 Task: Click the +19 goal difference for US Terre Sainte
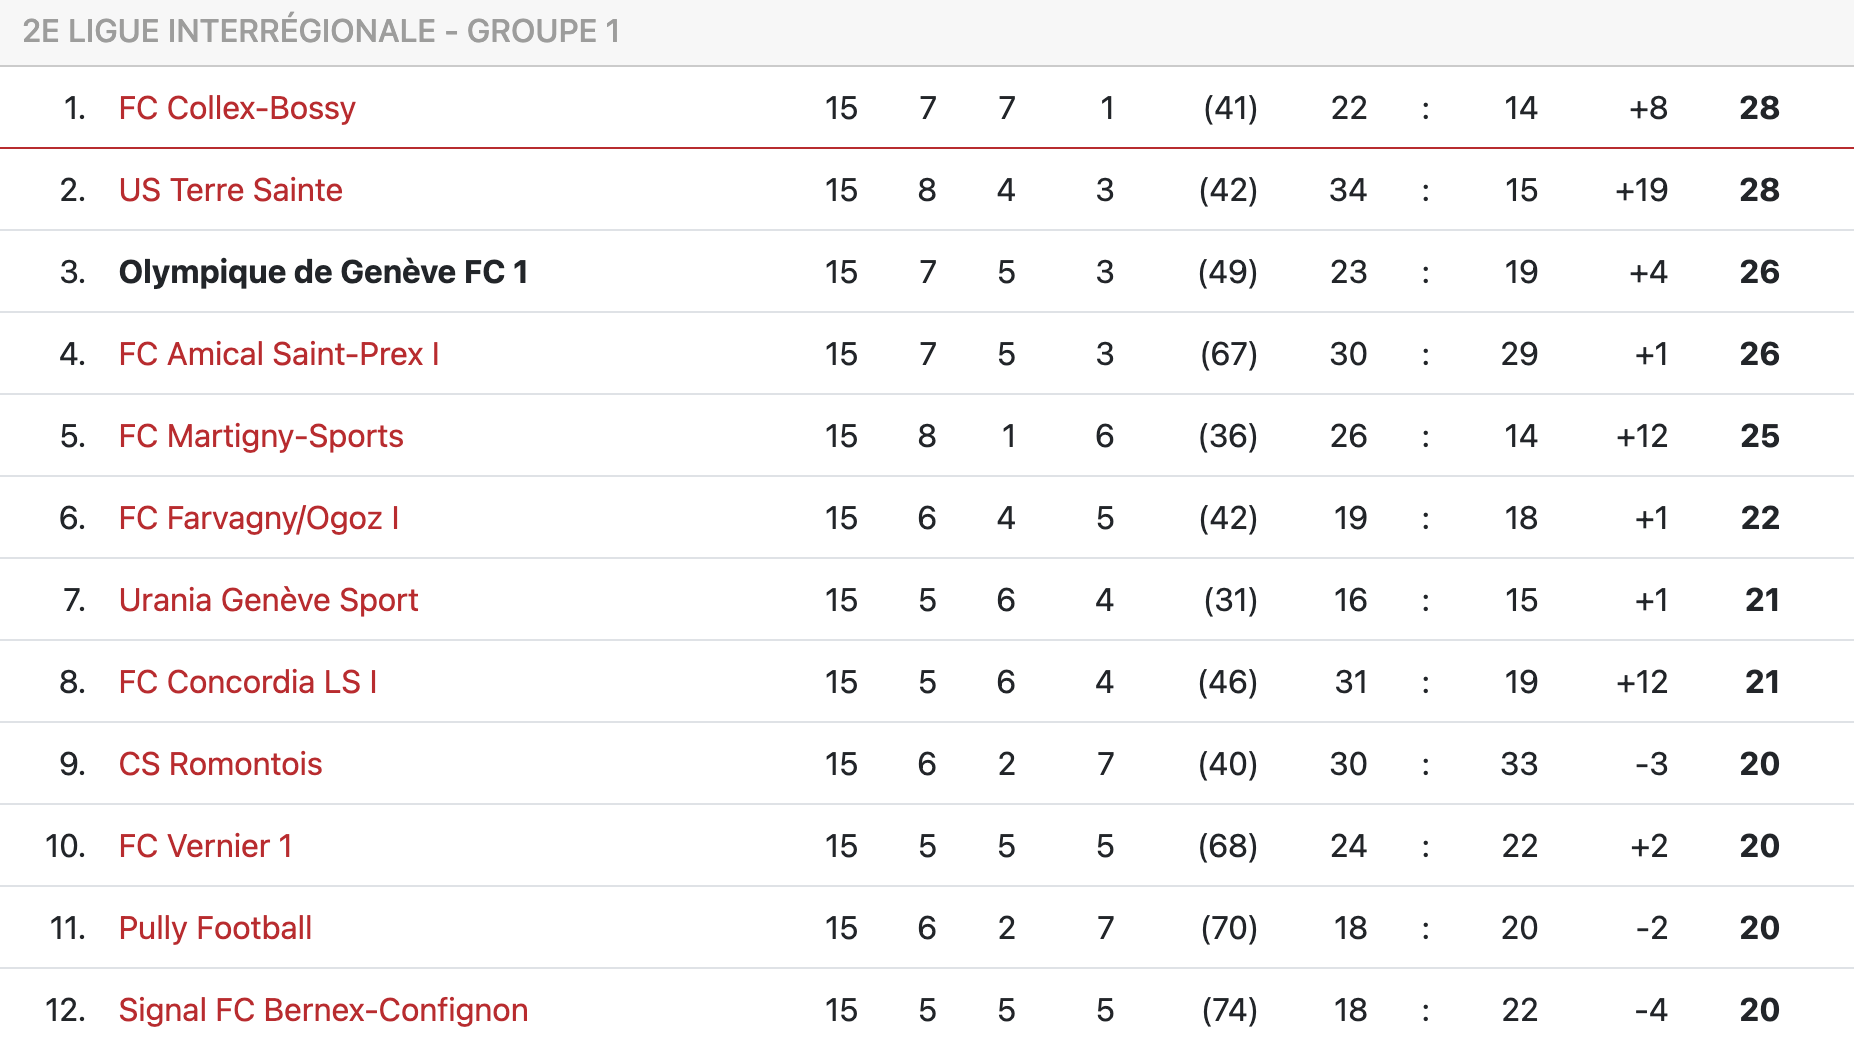point(1641,190)
